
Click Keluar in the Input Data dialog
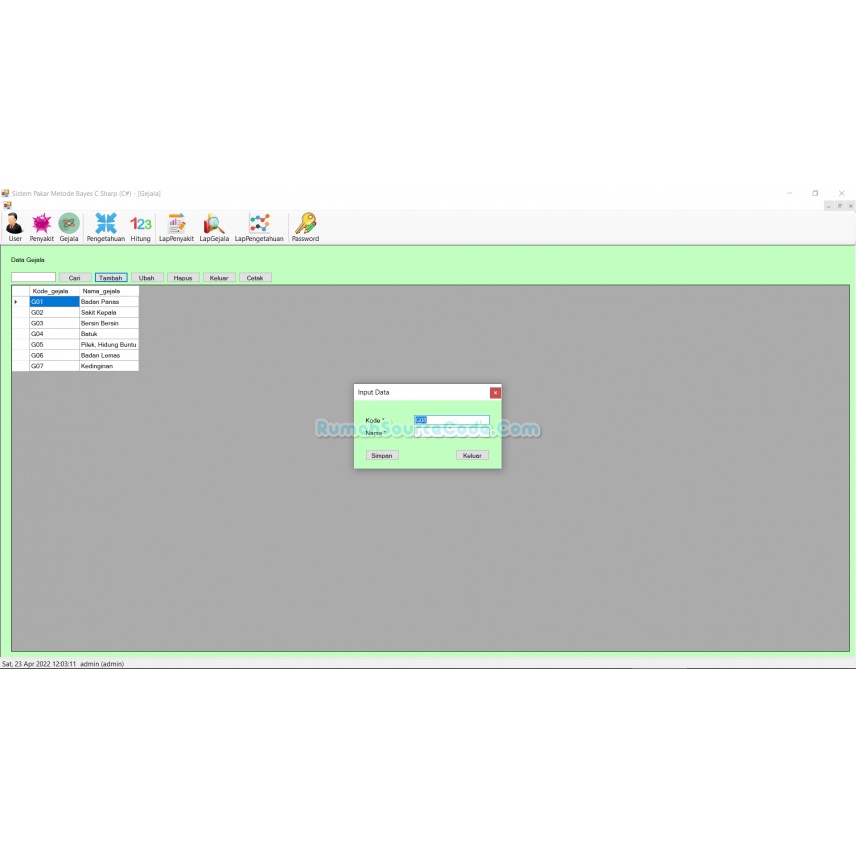(x=472, y=455)
